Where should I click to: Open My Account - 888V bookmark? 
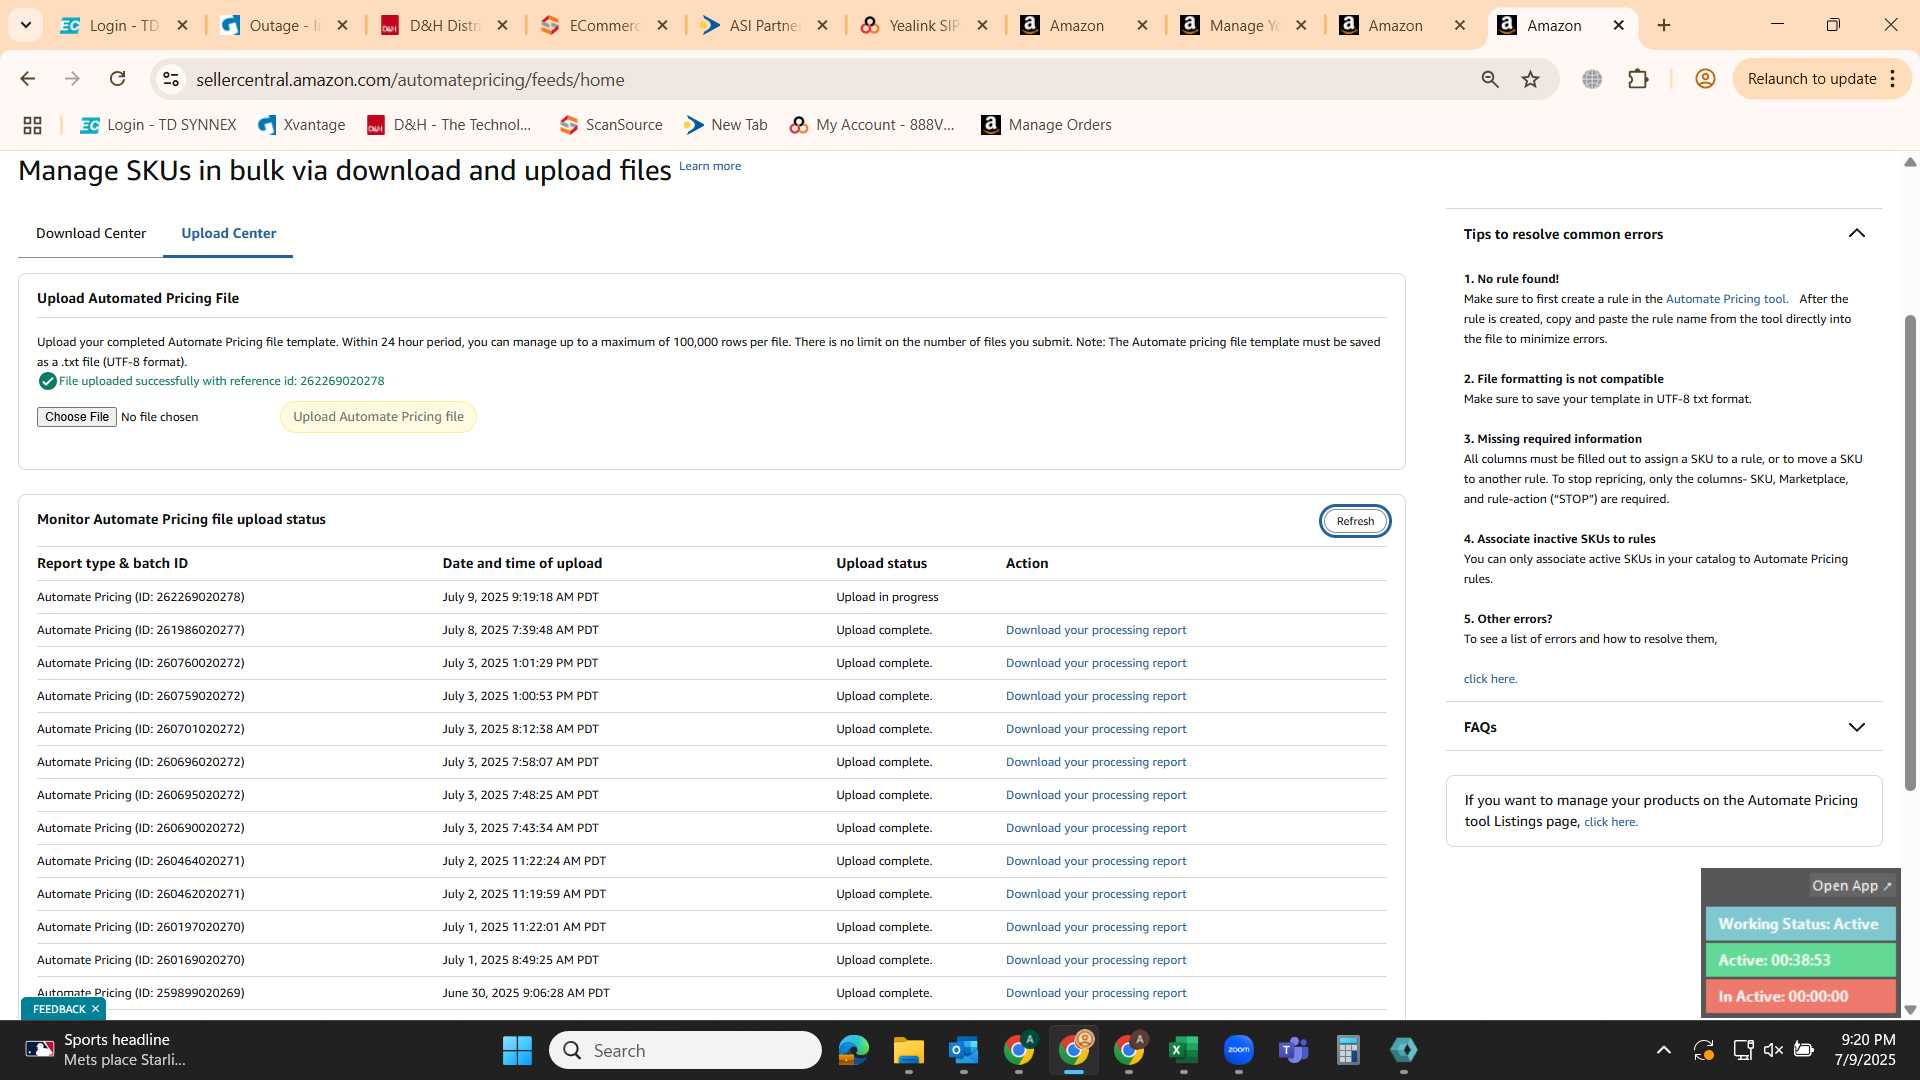point(872,125)
